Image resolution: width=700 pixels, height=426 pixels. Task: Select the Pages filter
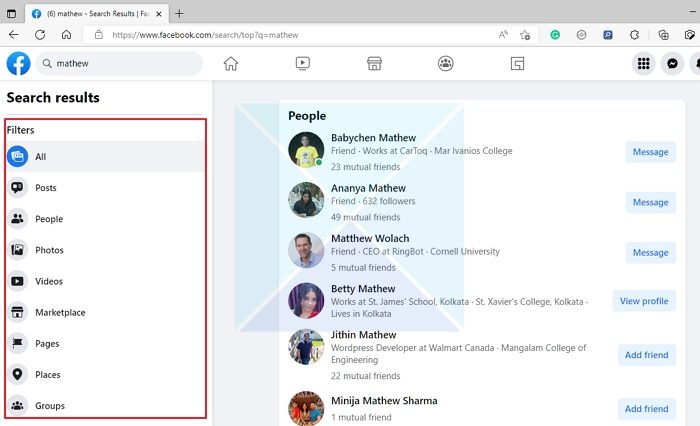coord(105,343)
